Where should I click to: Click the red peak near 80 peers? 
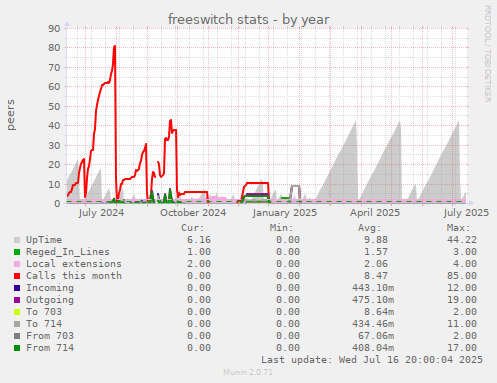tap(114, 47)
